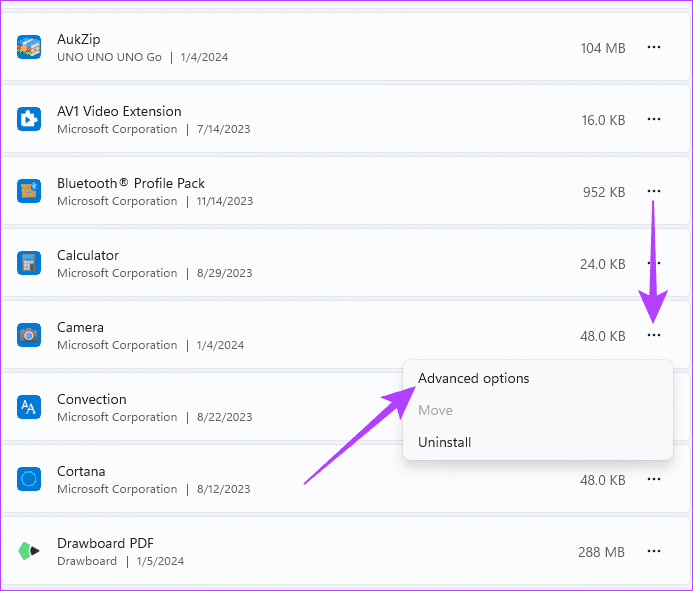Choose Advanced options in the context menu

click(x=537, y=378)
